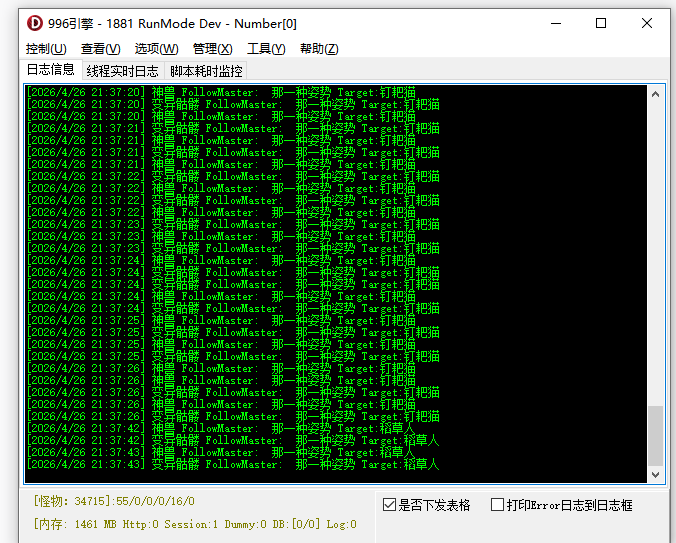Select the last log line at the bottom
The image size is (676, 543).
click(234, 464)
